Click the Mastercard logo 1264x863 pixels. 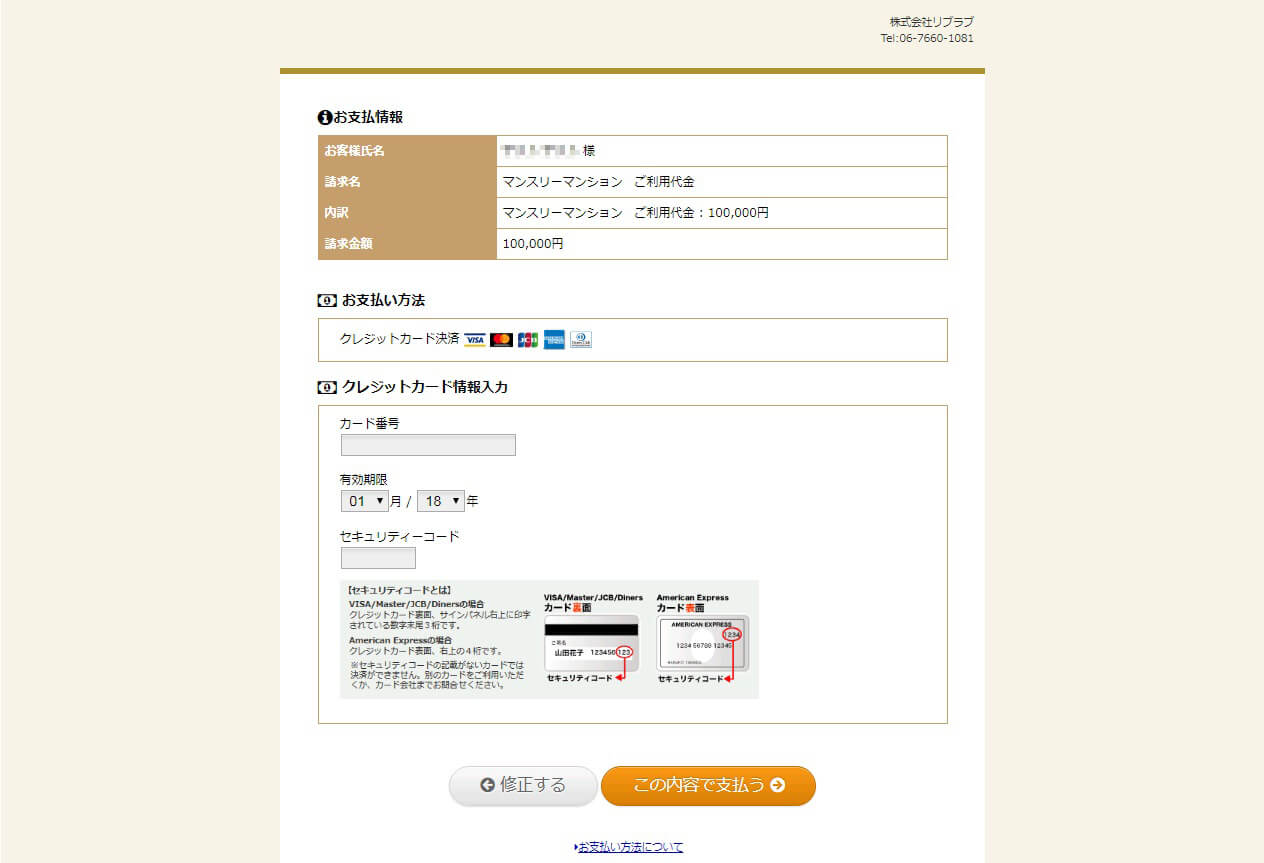[502, 340]
